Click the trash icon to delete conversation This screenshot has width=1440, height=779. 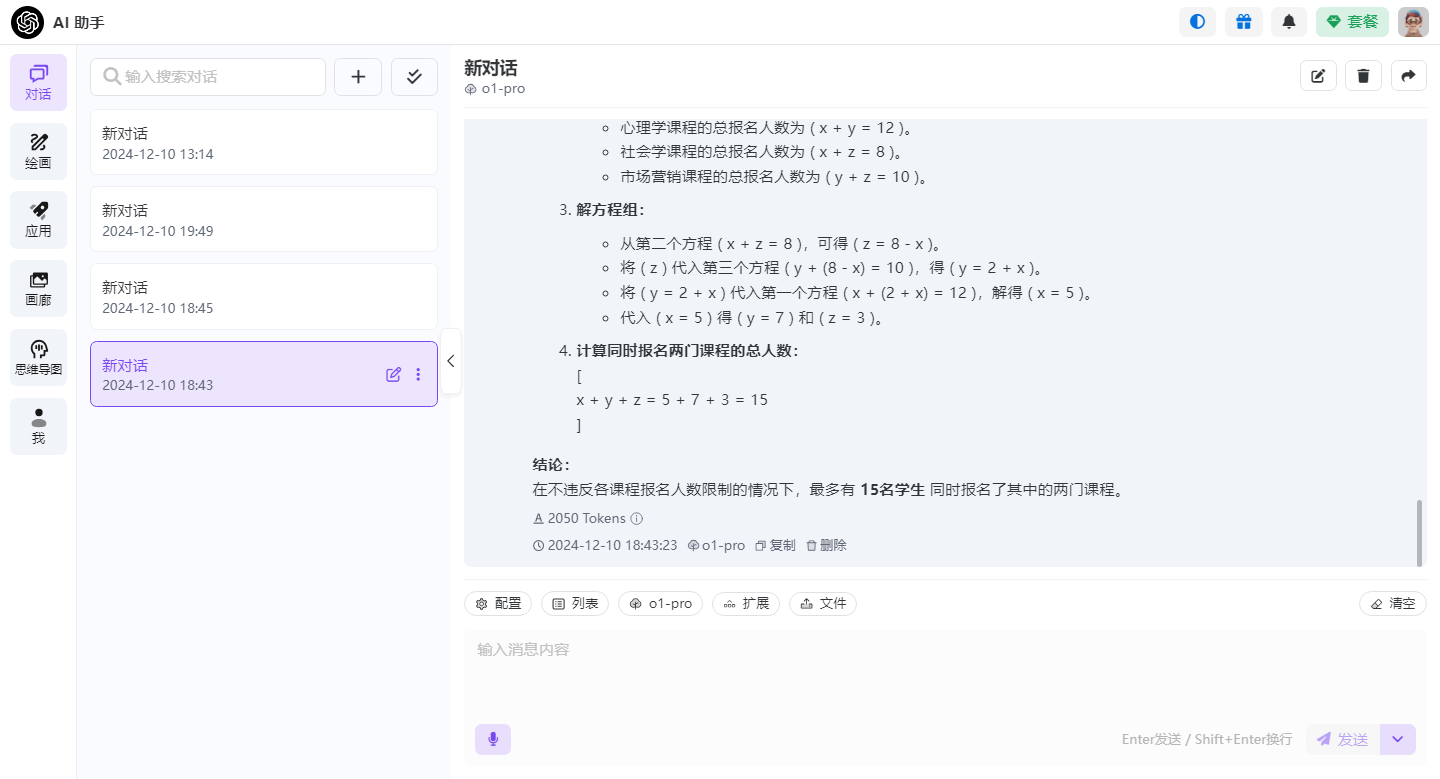tap(1363, 75)
